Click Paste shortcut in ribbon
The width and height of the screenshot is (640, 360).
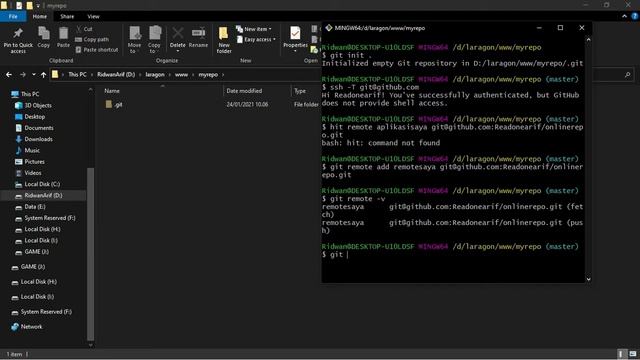tap(97, 50)
